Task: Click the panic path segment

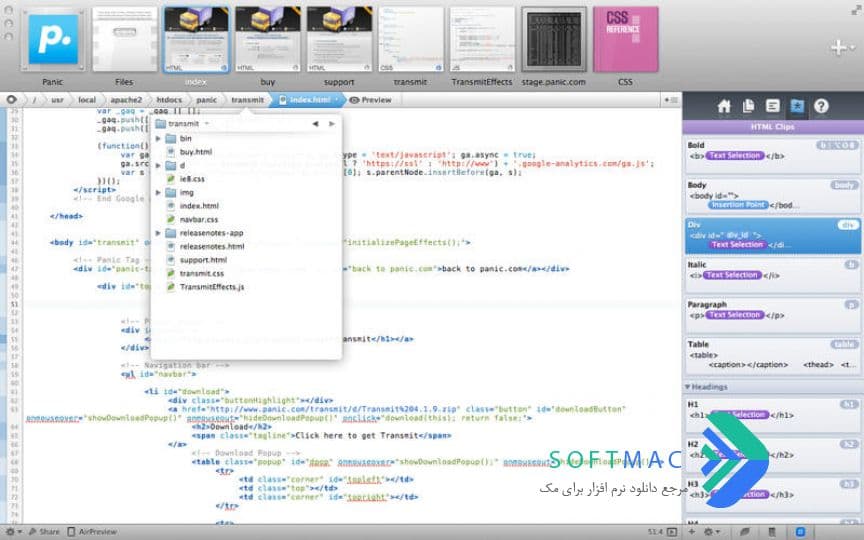Action: point(207,100)
